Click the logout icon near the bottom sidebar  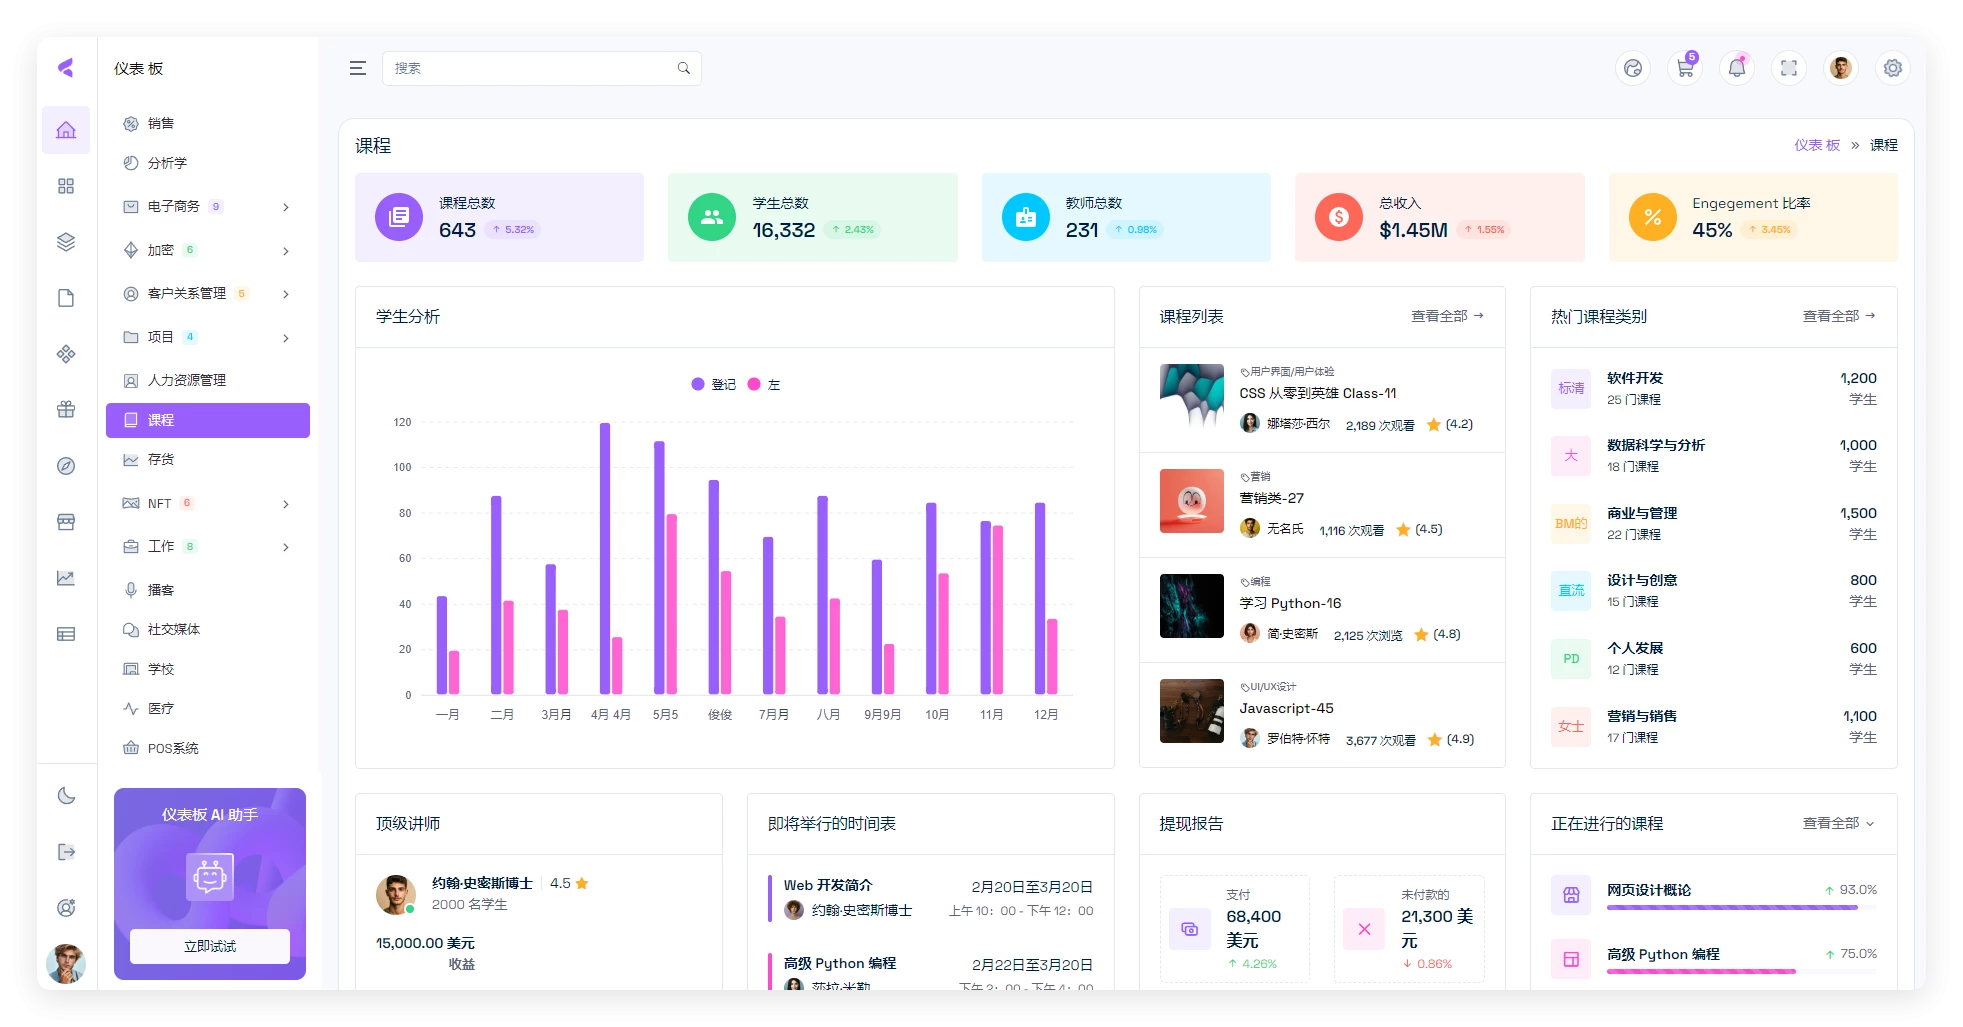coord(66,851)
